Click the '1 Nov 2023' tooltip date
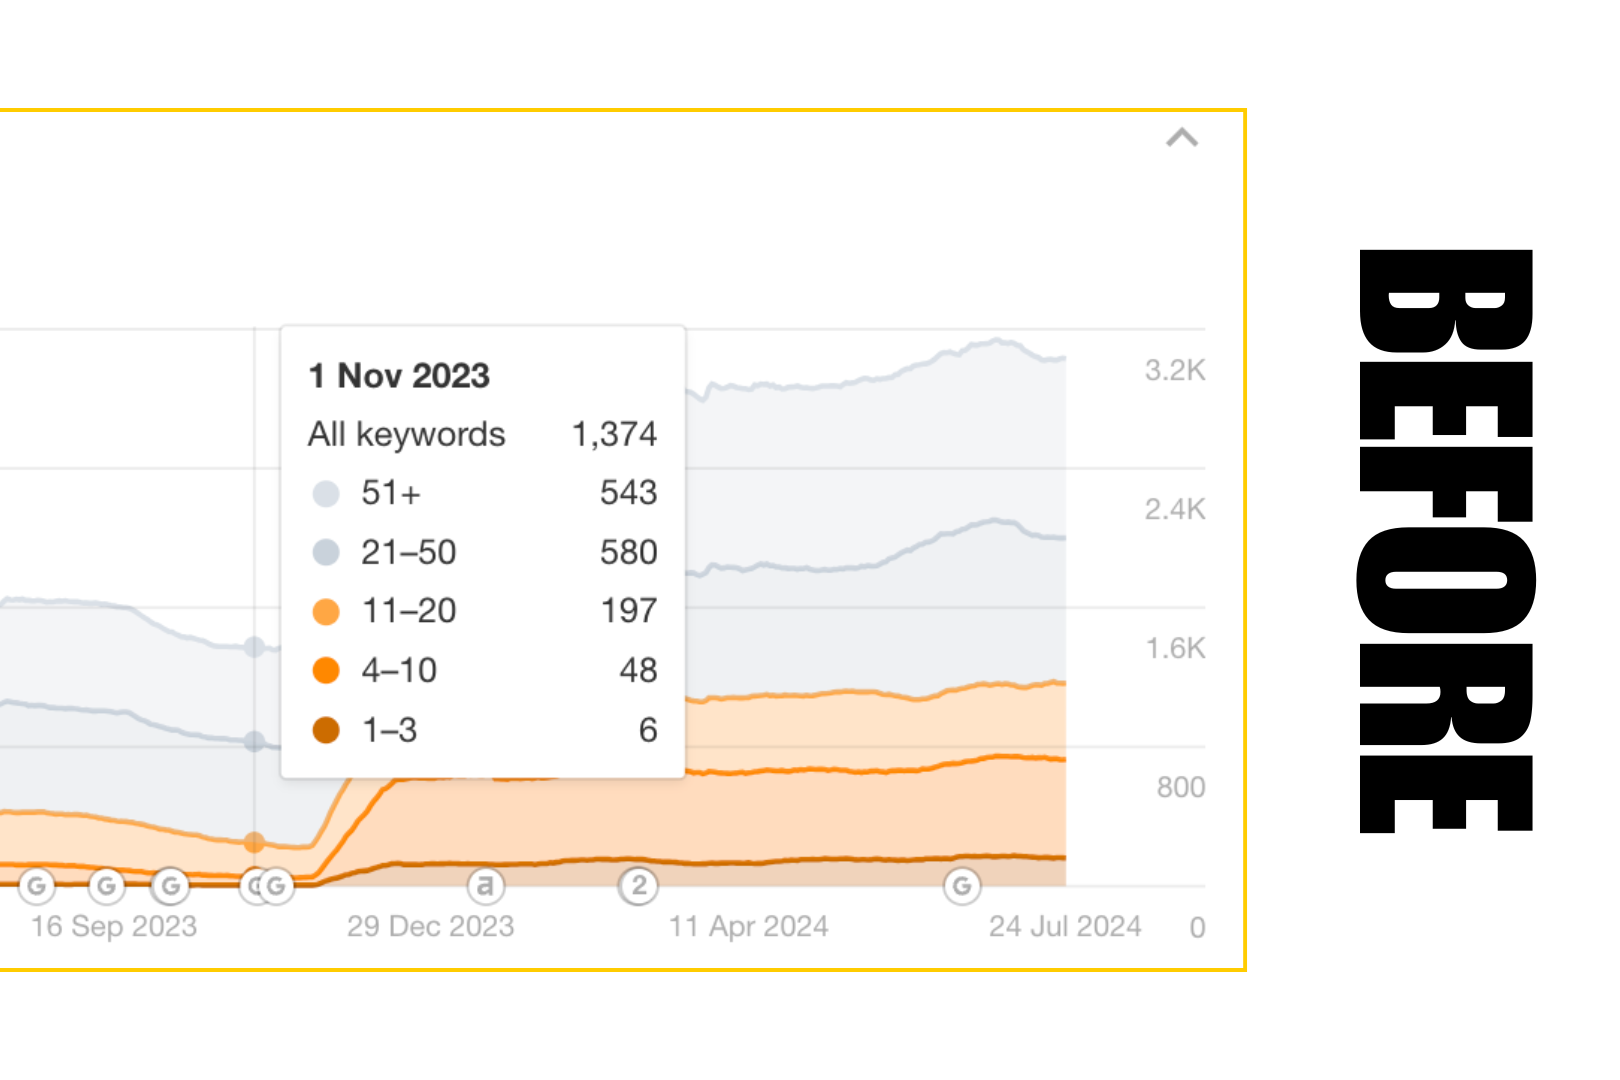The image size is (1620, 1080). [x=399, y=376]
